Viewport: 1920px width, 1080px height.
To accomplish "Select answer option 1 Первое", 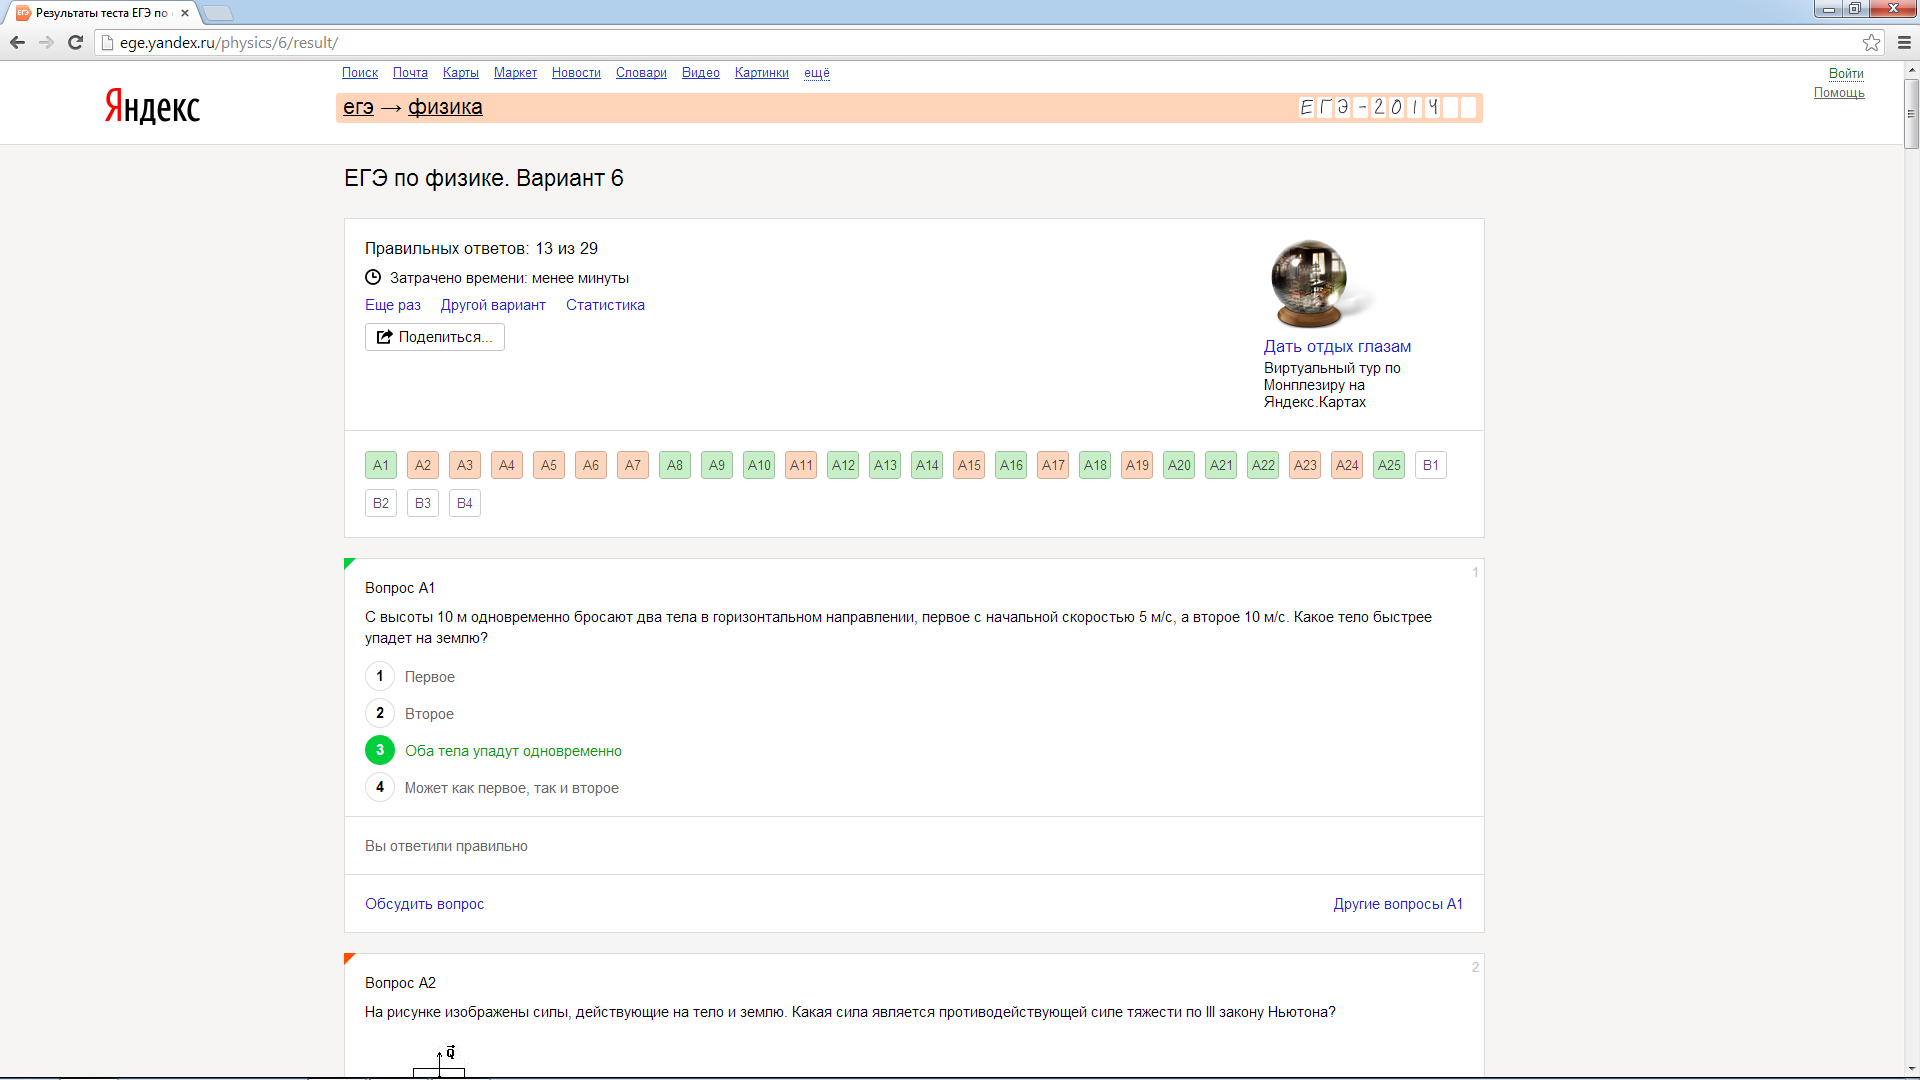I will click(x=380, y=677).
